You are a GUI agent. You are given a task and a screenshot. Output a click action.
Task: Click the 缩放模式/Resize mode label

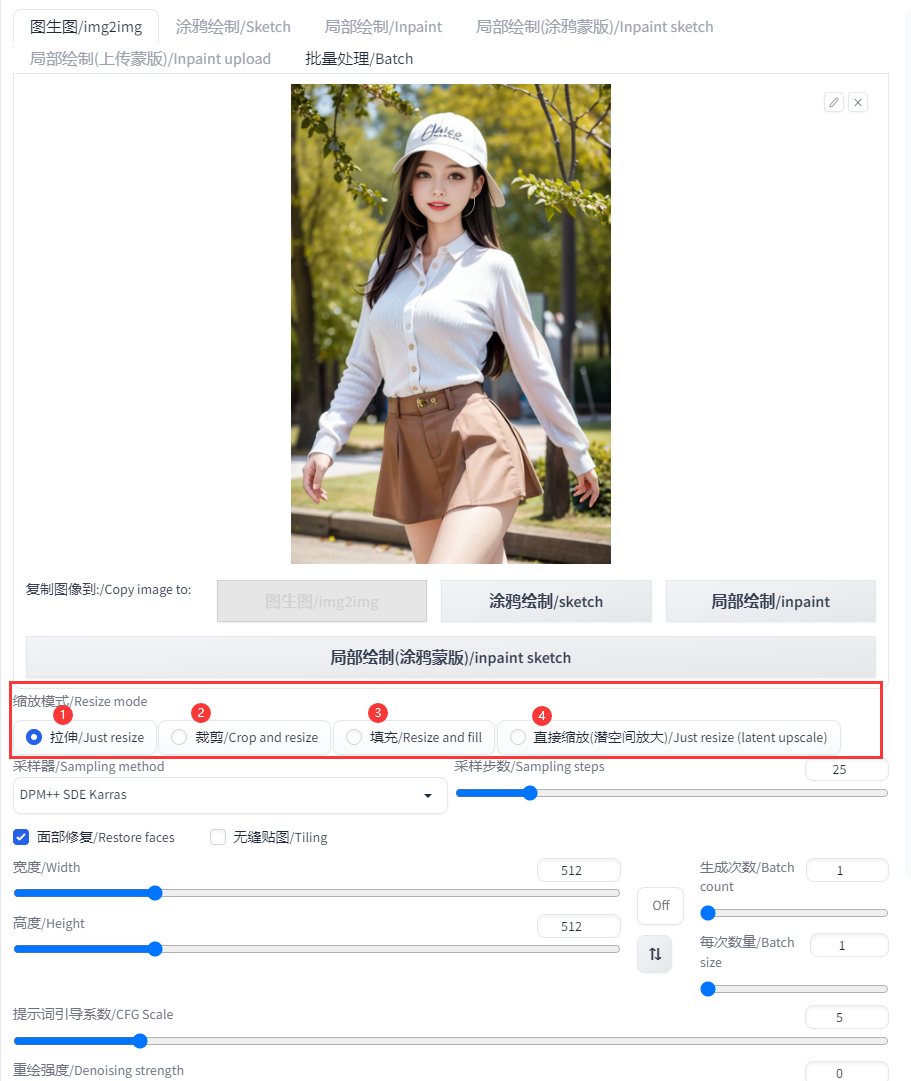pos(80,701)
